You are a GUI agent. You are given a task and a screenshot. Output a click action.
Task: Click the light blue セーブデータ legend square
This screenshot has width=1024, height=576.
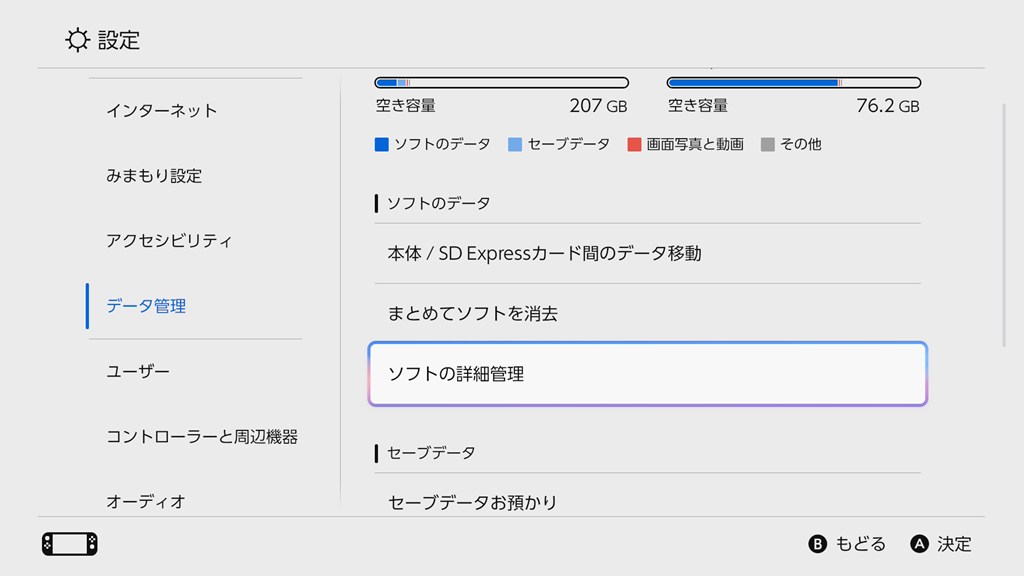tap(515, 144)
